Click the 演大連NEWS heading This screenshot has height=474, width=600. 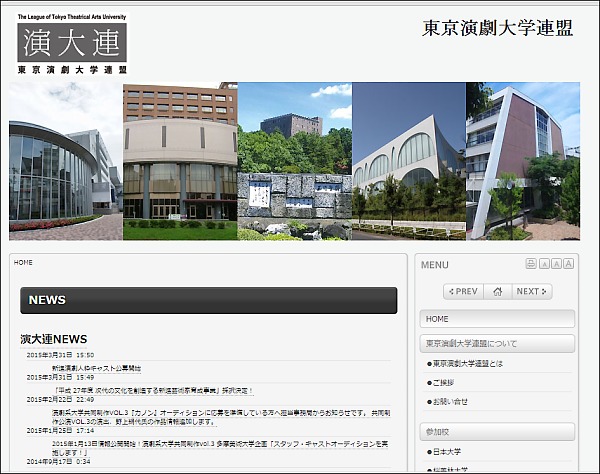(54, 339)
